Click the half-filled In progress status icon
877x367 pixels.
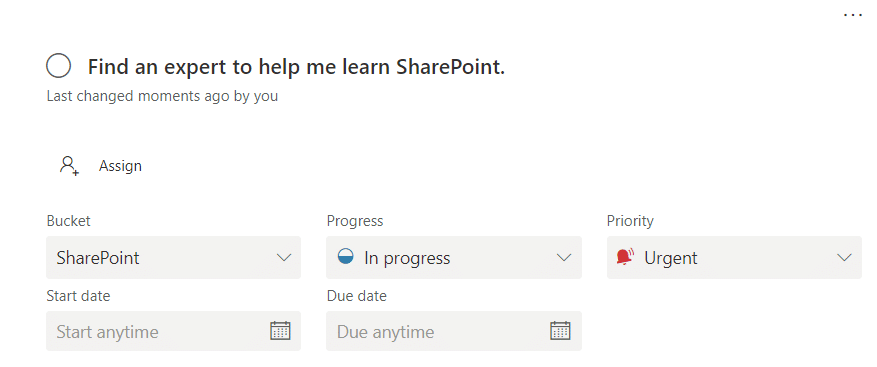coord(346,257)
